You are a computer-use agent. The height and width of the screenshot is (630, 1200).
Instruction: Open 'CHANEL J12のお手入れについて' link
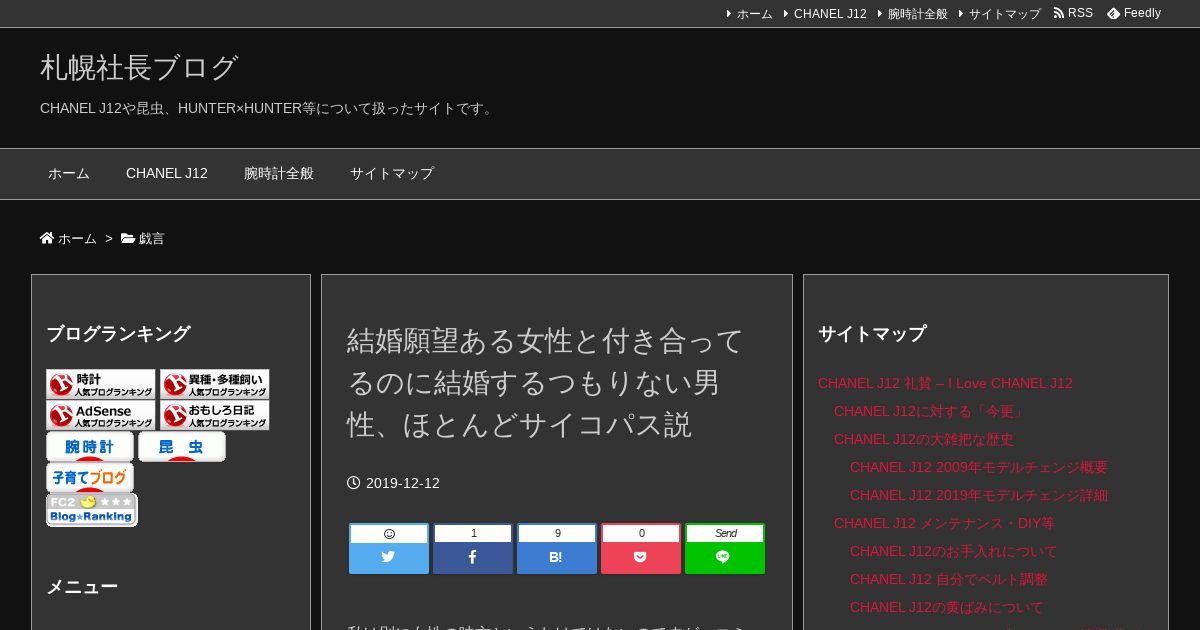953,551
